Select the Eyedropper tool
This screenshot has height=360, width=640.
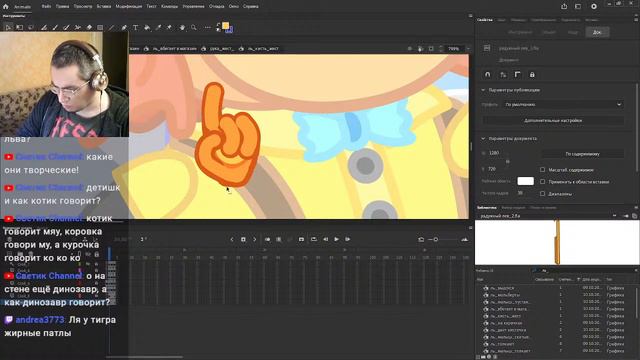coord(158,27)
